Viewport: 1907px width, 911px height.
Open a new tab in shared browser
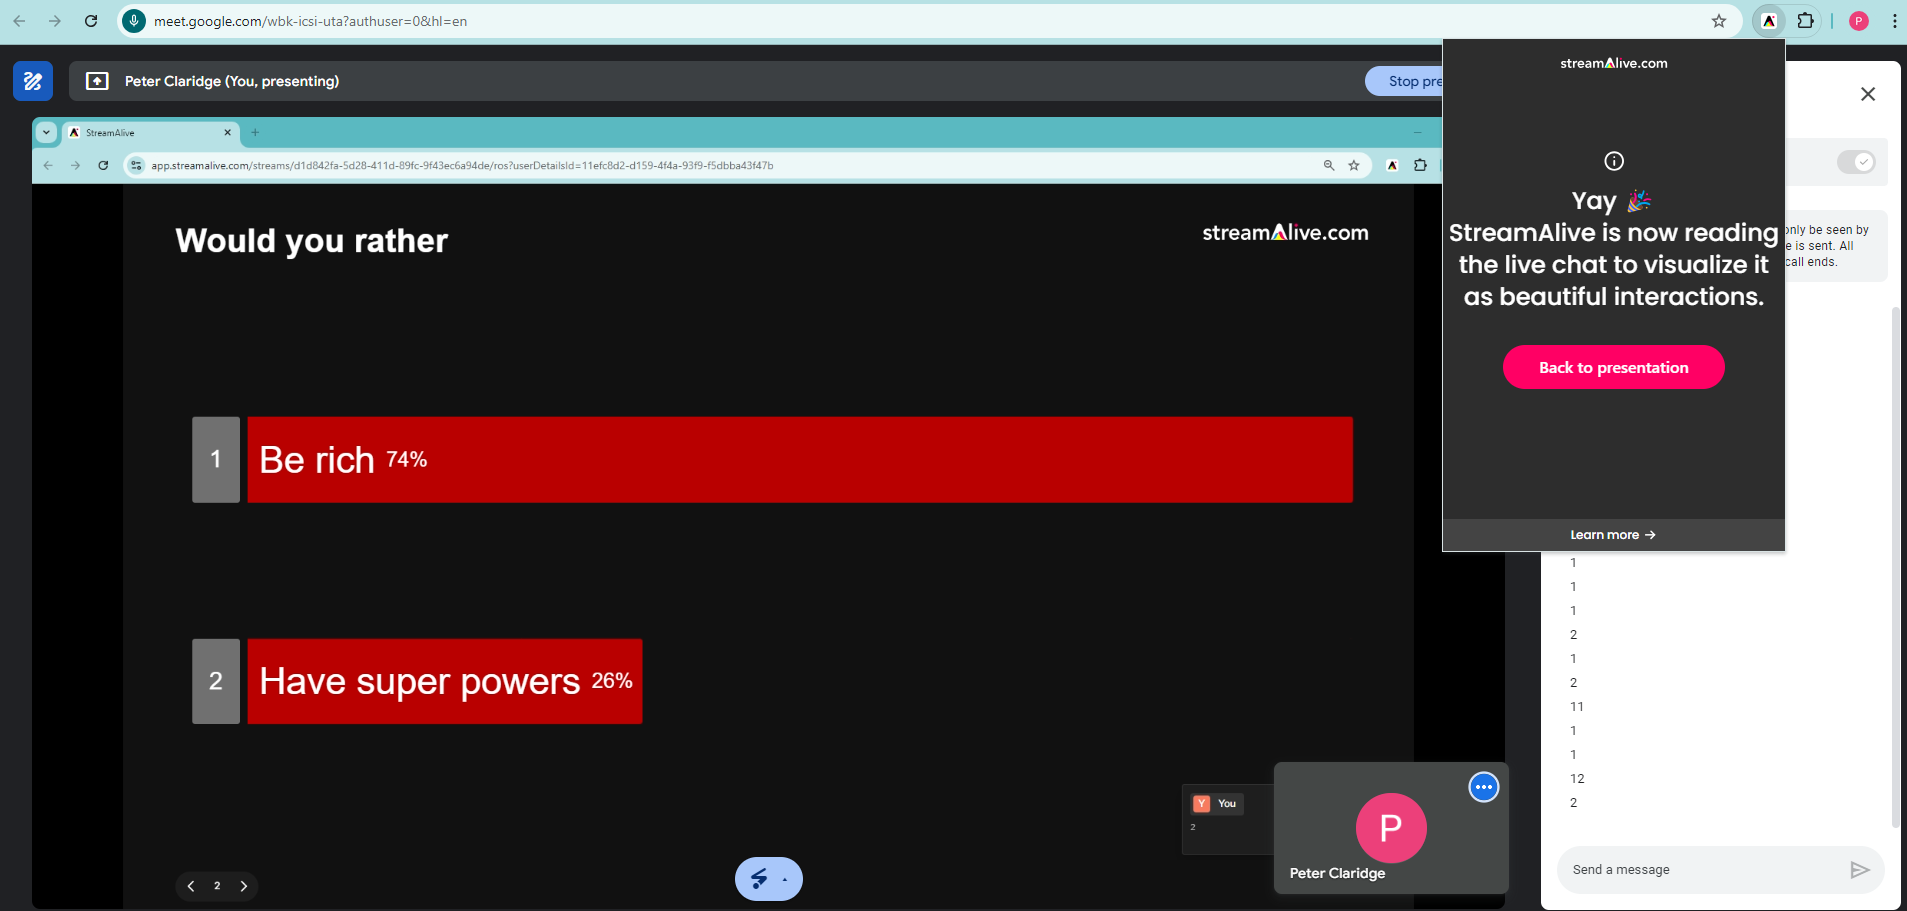tap(255, 132)
